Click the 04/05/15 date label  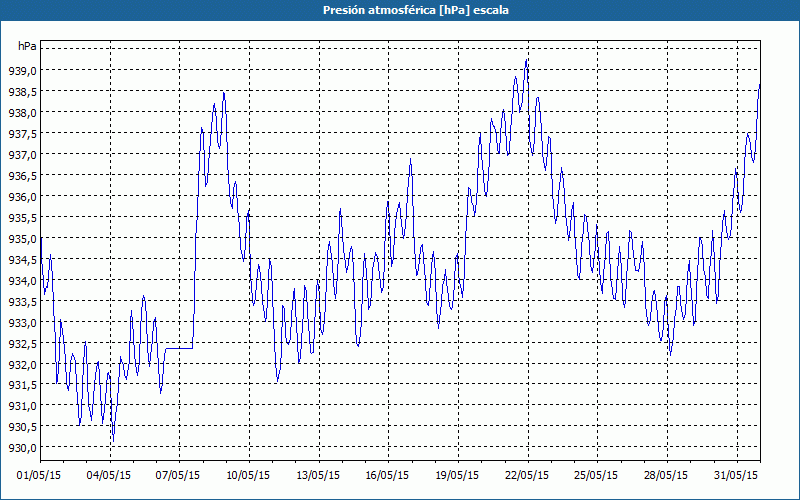tap(109, 476)
